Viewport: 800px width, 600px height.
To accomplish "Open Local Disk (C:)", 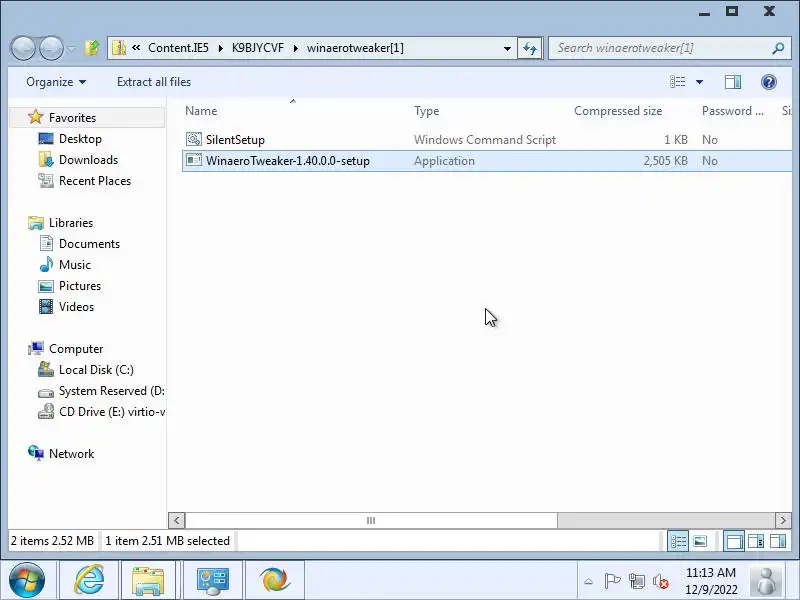I will click(x=96, y=370).
